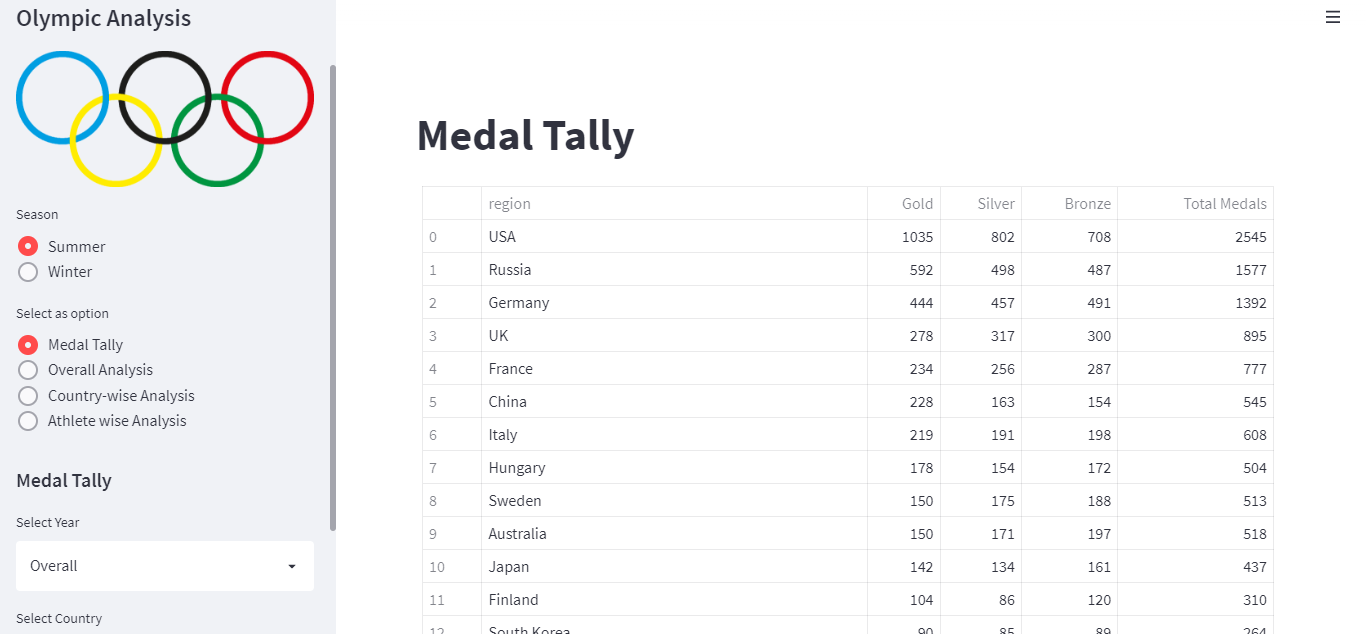Screen dimensions: 1366x634
Task: Click the USA cell in the medal table
Action: [x=502, y=237]
